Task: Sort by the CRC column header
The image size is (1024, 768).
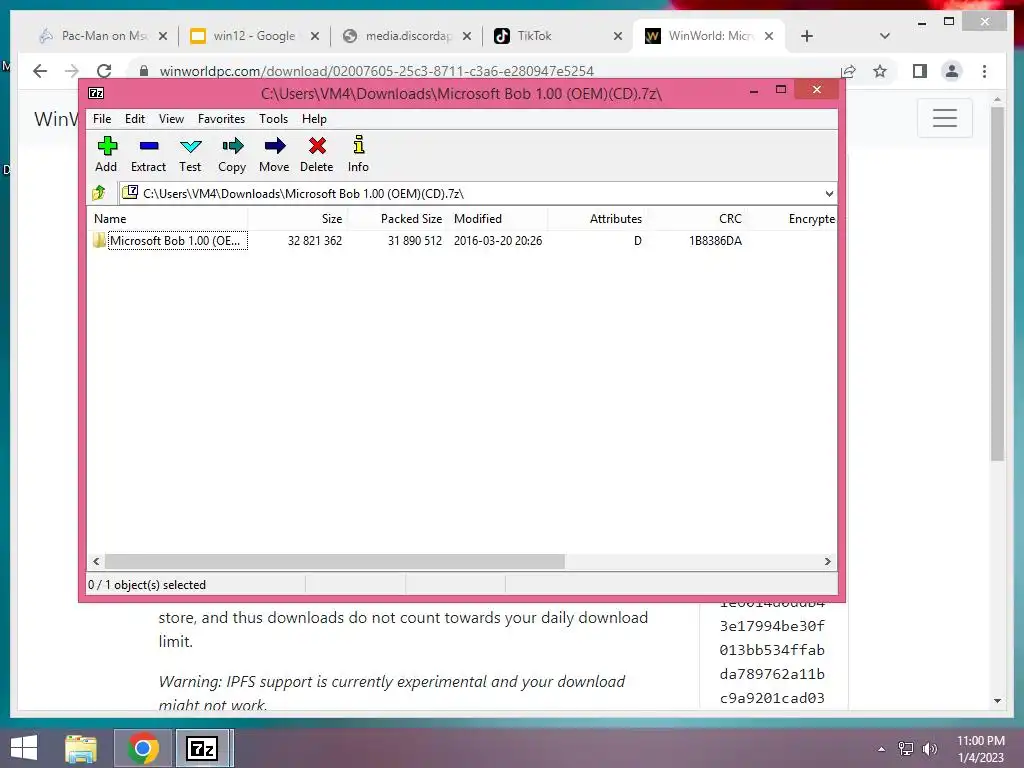Action: tap(697, 219)
